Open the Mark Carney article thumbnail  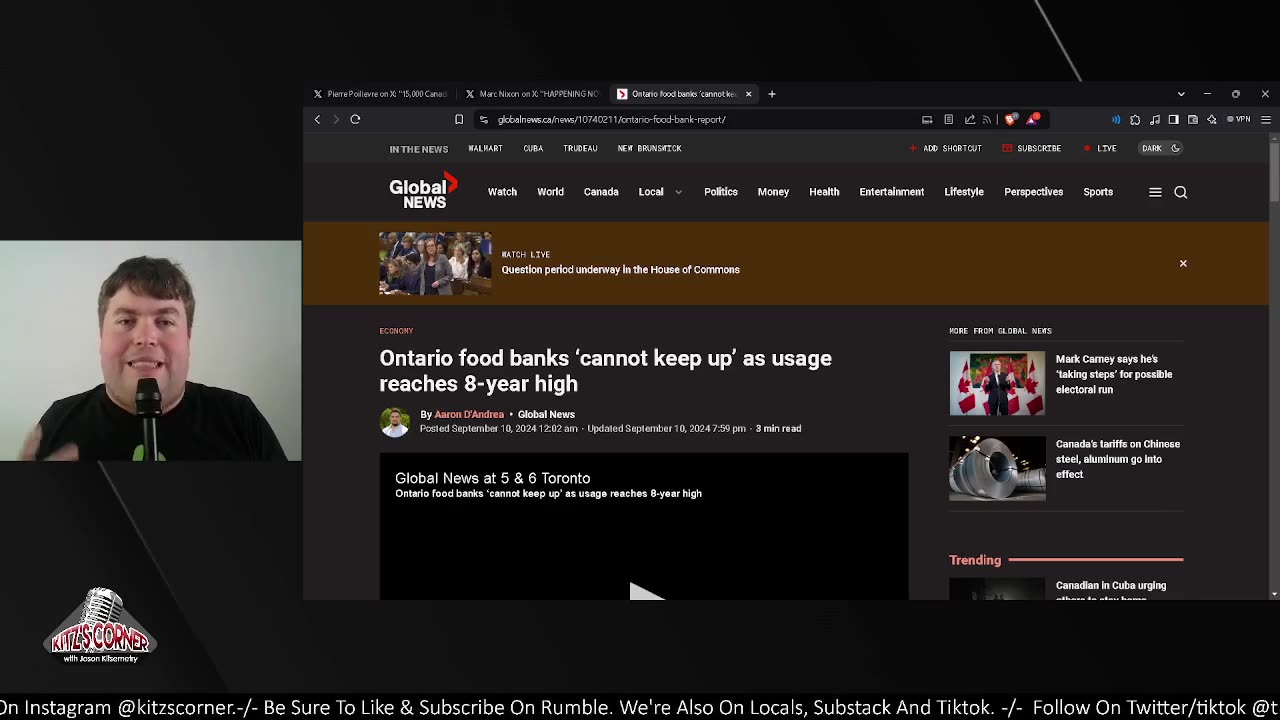point(997,383)
